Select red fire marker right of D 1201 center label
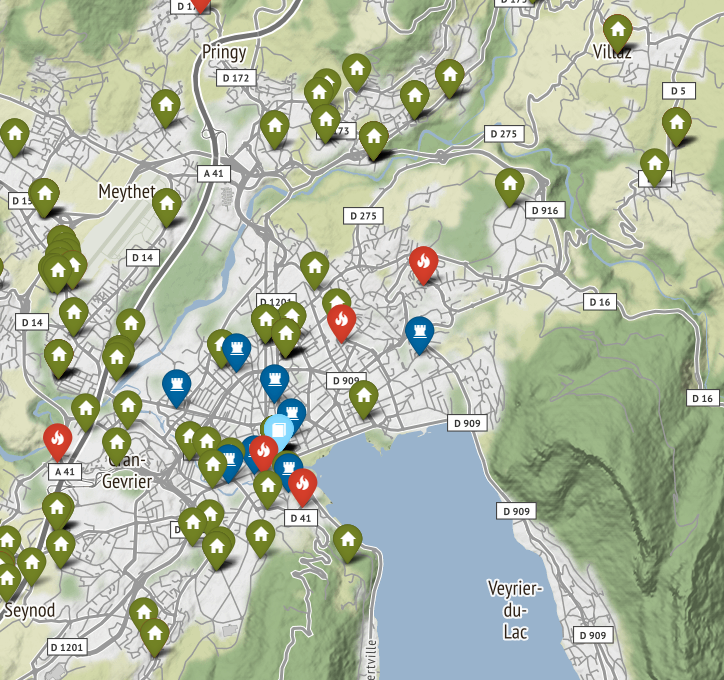Viewport: 724px width, 680px height. (x=341, y=323)
